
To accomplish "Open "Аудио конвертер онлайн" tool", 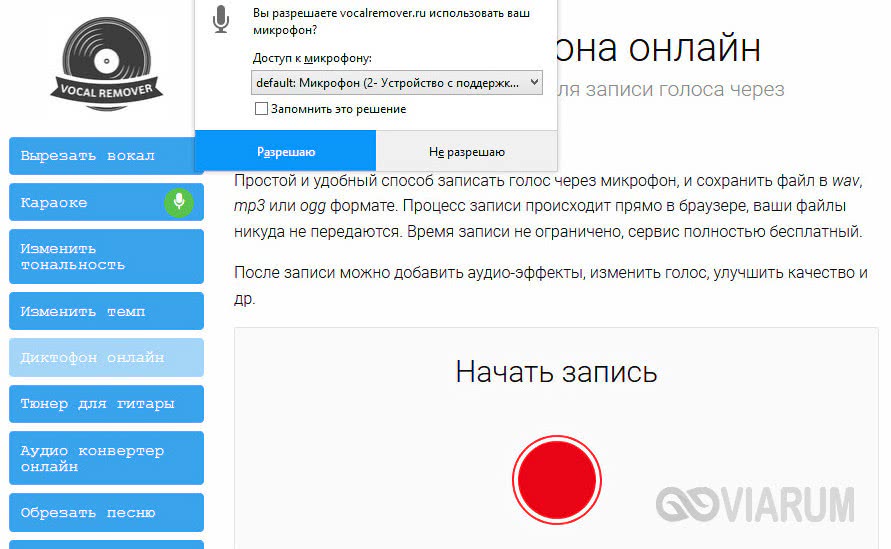I will [x=105, y=458].
